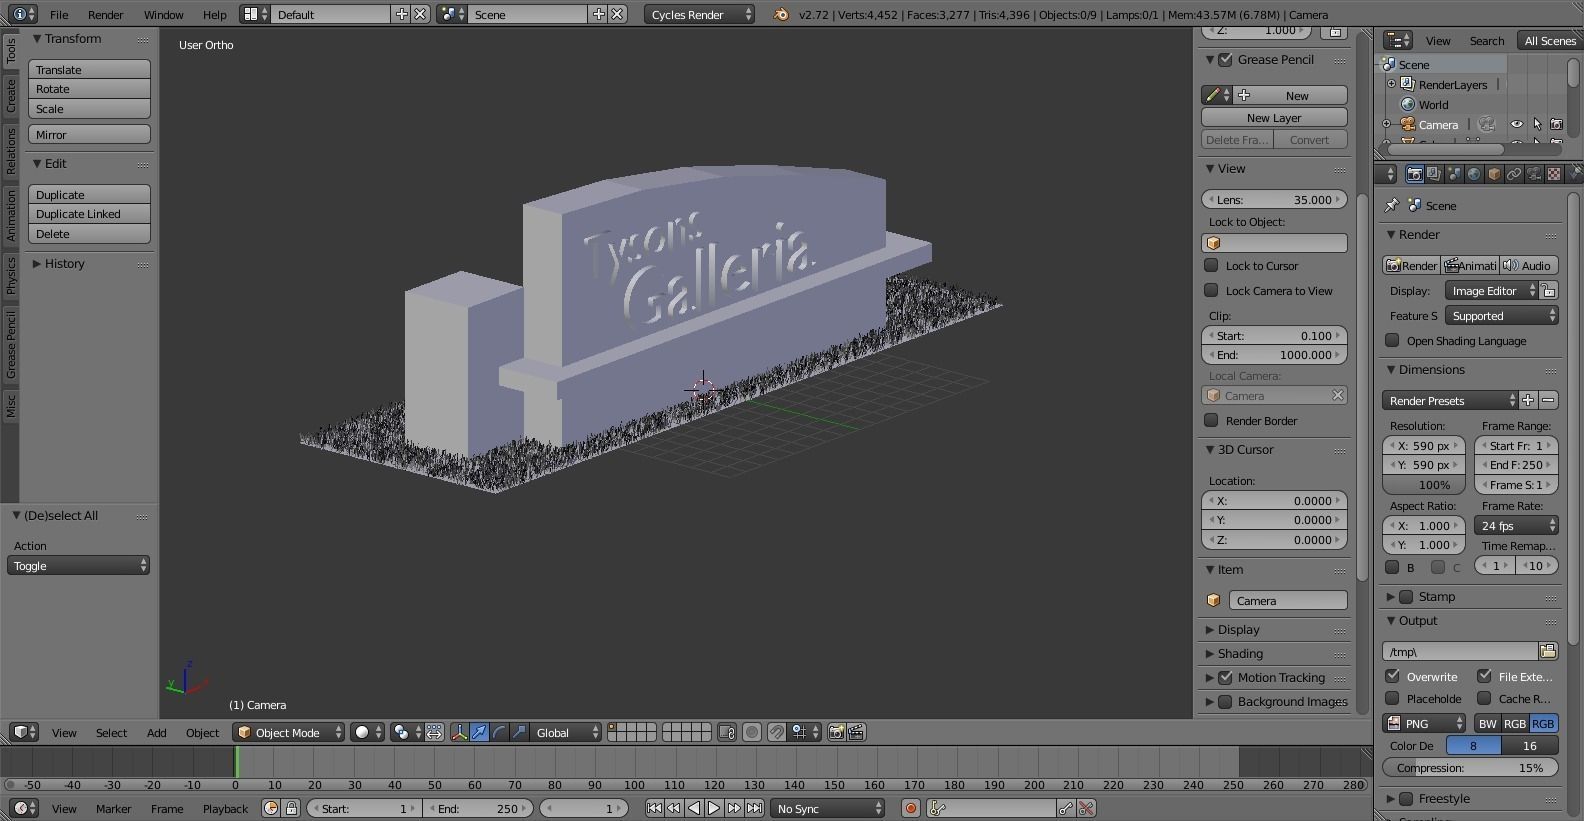Viewport: 1584px width, 821px height.
Task: Jump to the timeline end frame
Action: 754,808
